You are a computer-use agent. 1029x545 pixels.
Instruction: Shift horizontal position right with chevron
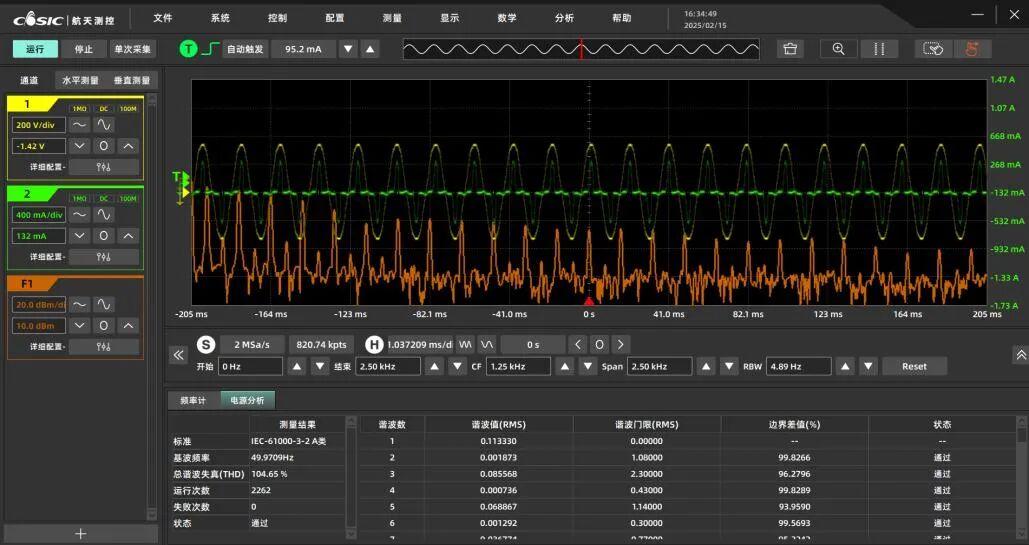pos(621,344)
